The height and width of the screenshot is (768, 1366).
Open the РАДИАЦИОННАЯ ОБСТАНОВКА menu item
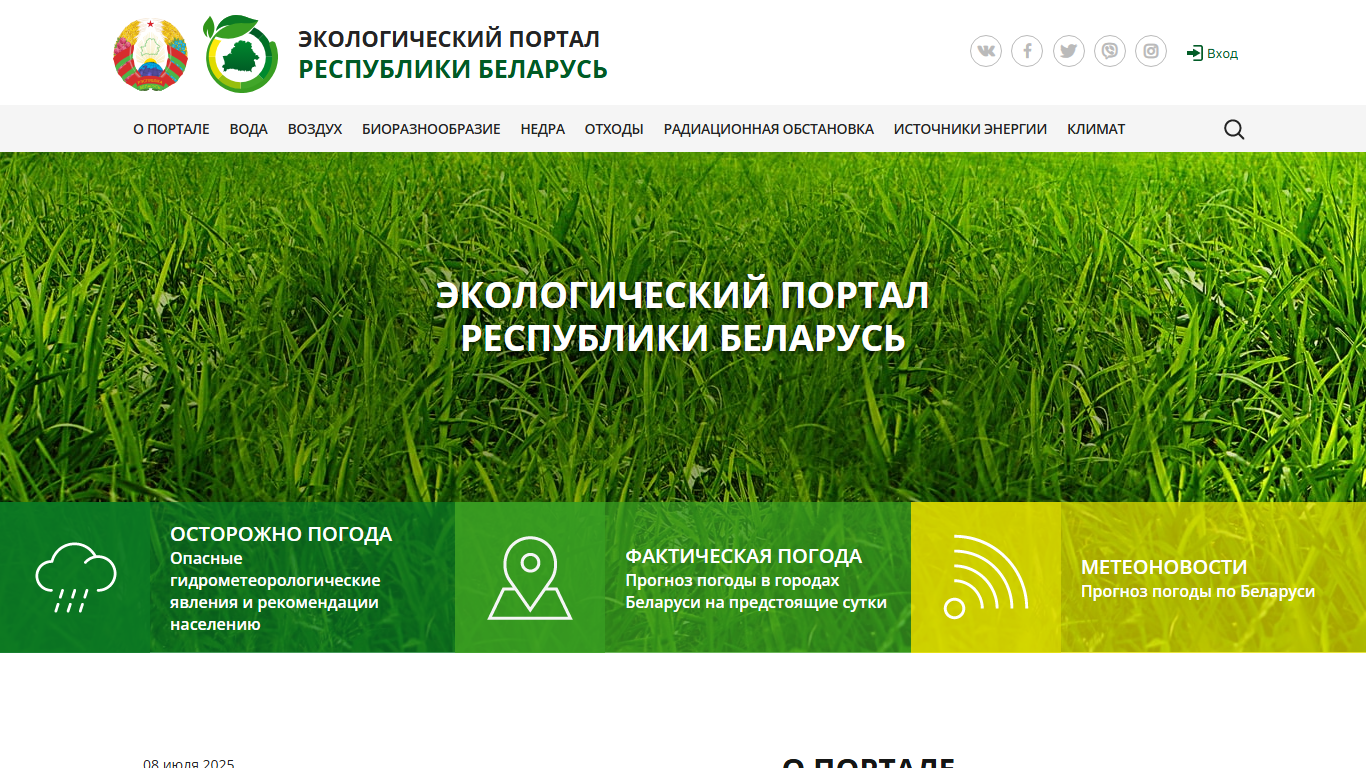pyautogui.click(x=769, y=129)
